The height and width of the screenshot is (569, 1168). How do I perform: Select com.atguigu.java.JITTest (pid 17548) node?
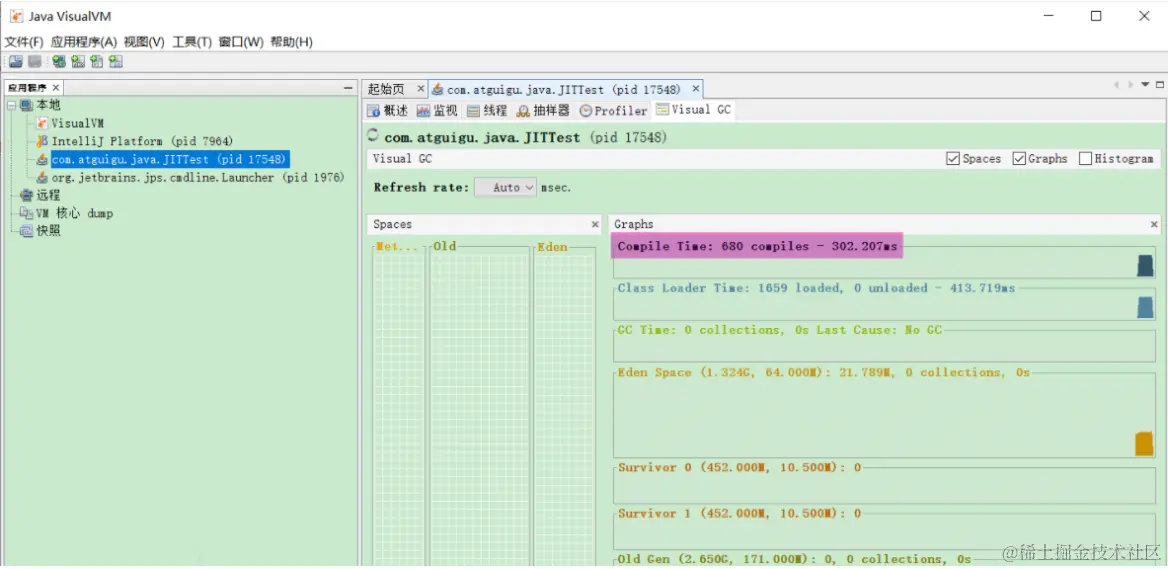(170, 159)
